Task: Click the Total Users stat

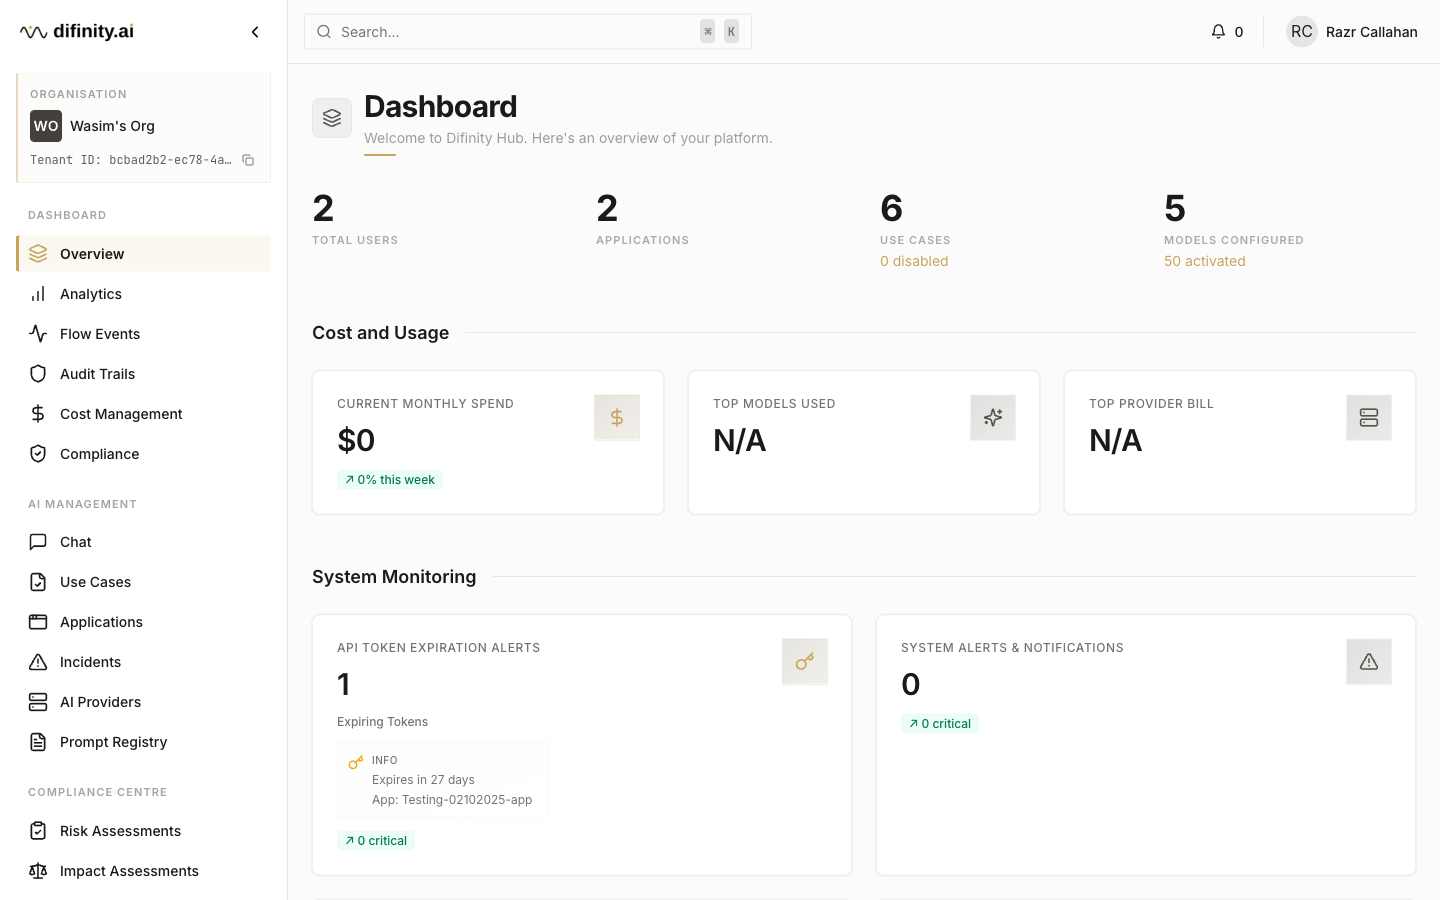Action: click(x=355, y=219)
